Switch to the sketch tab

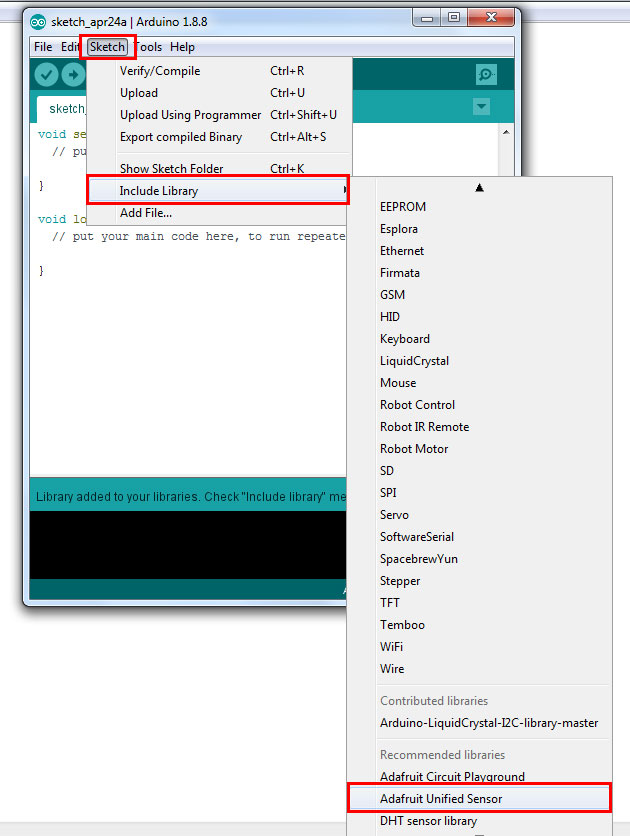[x=63, y=109]
